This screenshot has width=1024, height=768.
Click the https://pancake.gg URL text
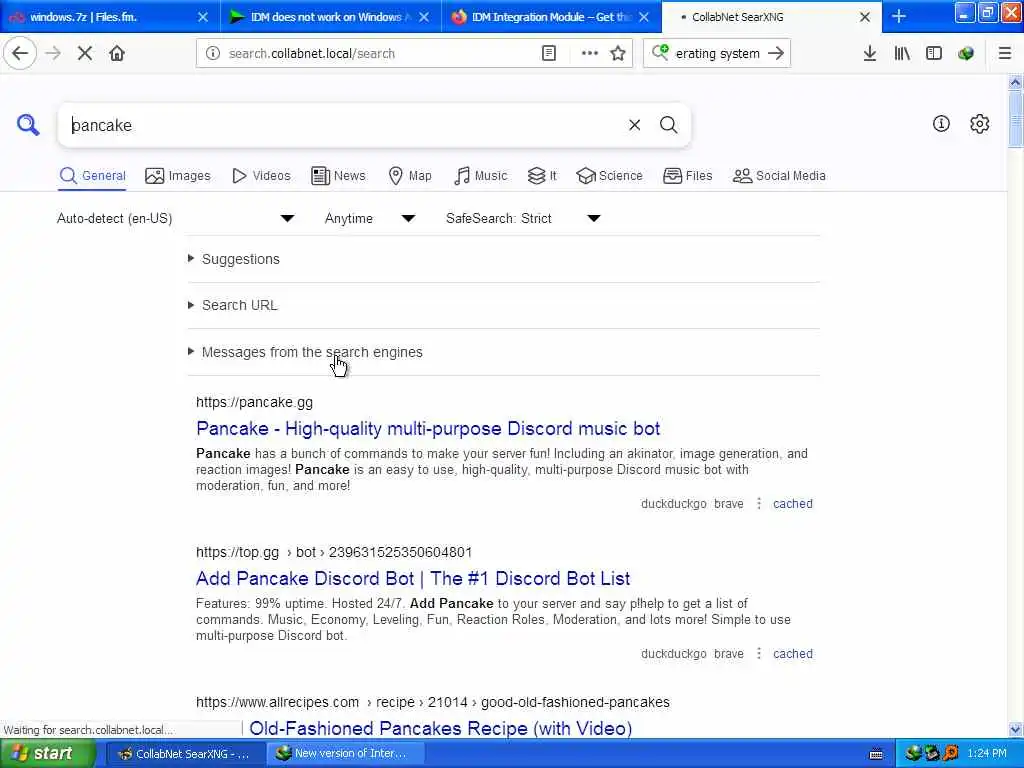pyautogui.click(x=254, y=402)
